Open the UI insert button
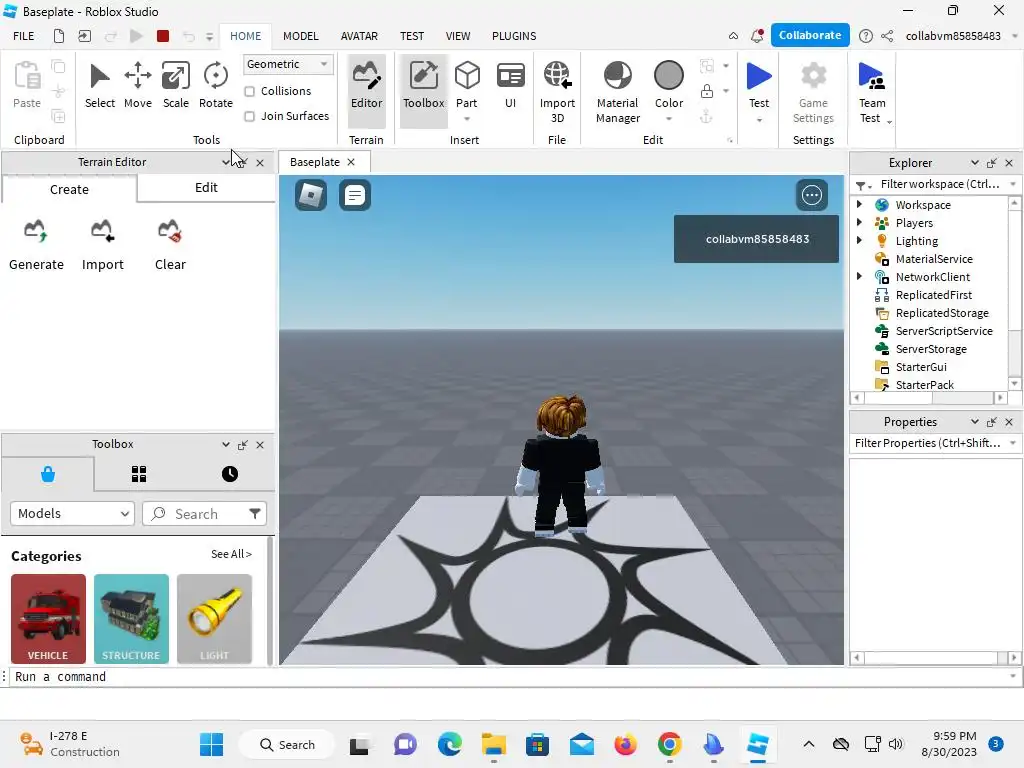 coord(510,86)
